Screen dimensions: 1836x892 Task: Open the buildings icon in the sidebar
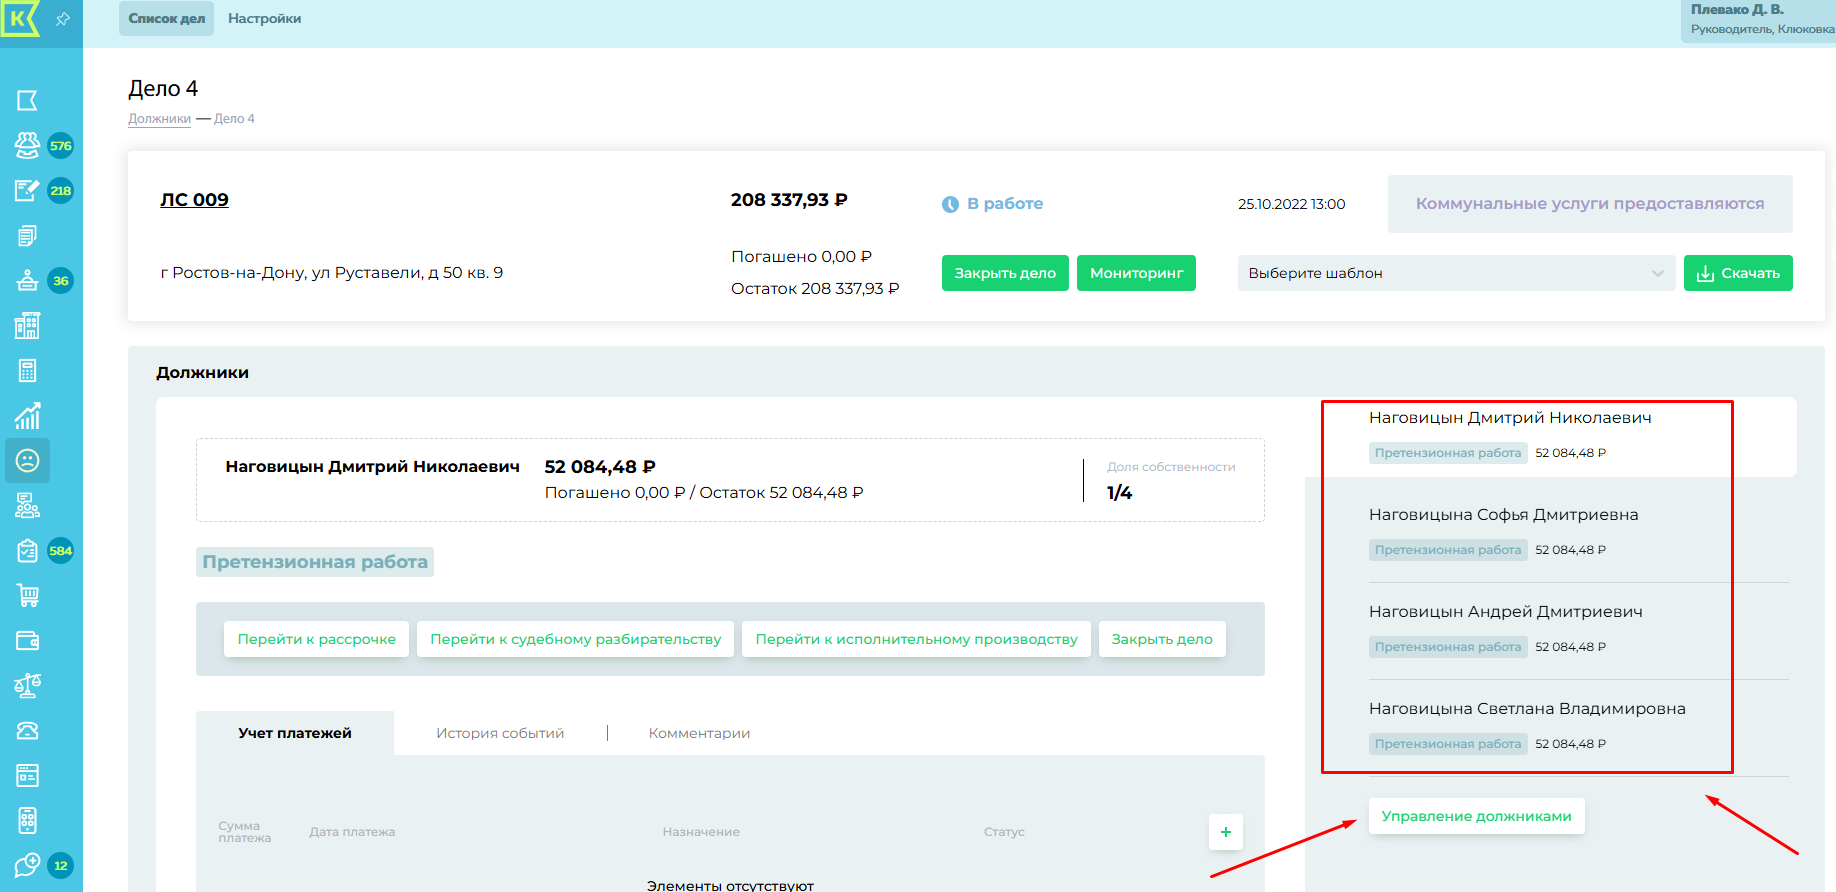(27, 326)
